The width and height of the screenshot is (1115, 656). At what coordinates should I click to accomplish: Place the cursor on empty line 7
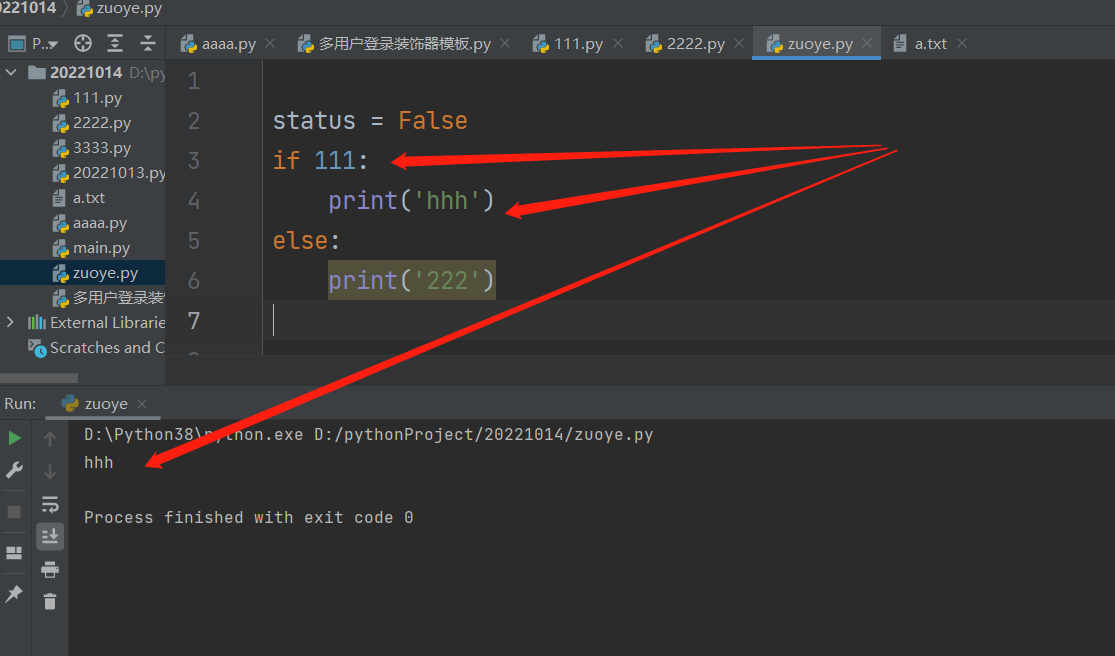(x=688, y=320)
